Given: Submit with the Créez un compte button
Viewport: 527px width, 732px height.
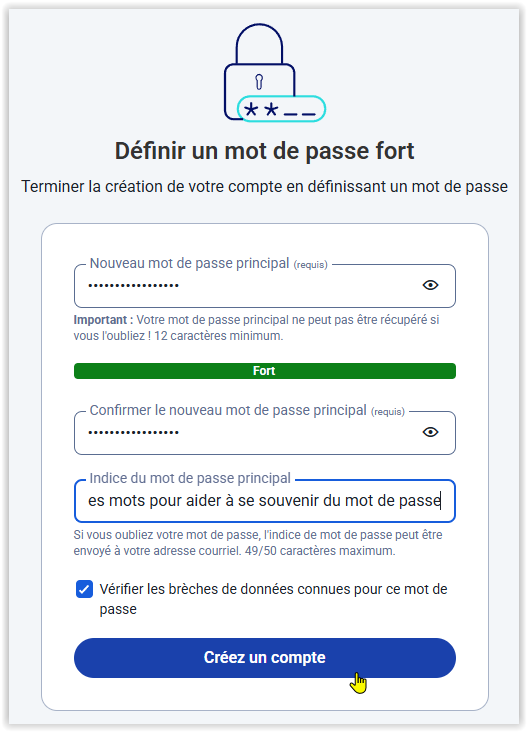Looking at the screenshot, I should click(265, 658).
